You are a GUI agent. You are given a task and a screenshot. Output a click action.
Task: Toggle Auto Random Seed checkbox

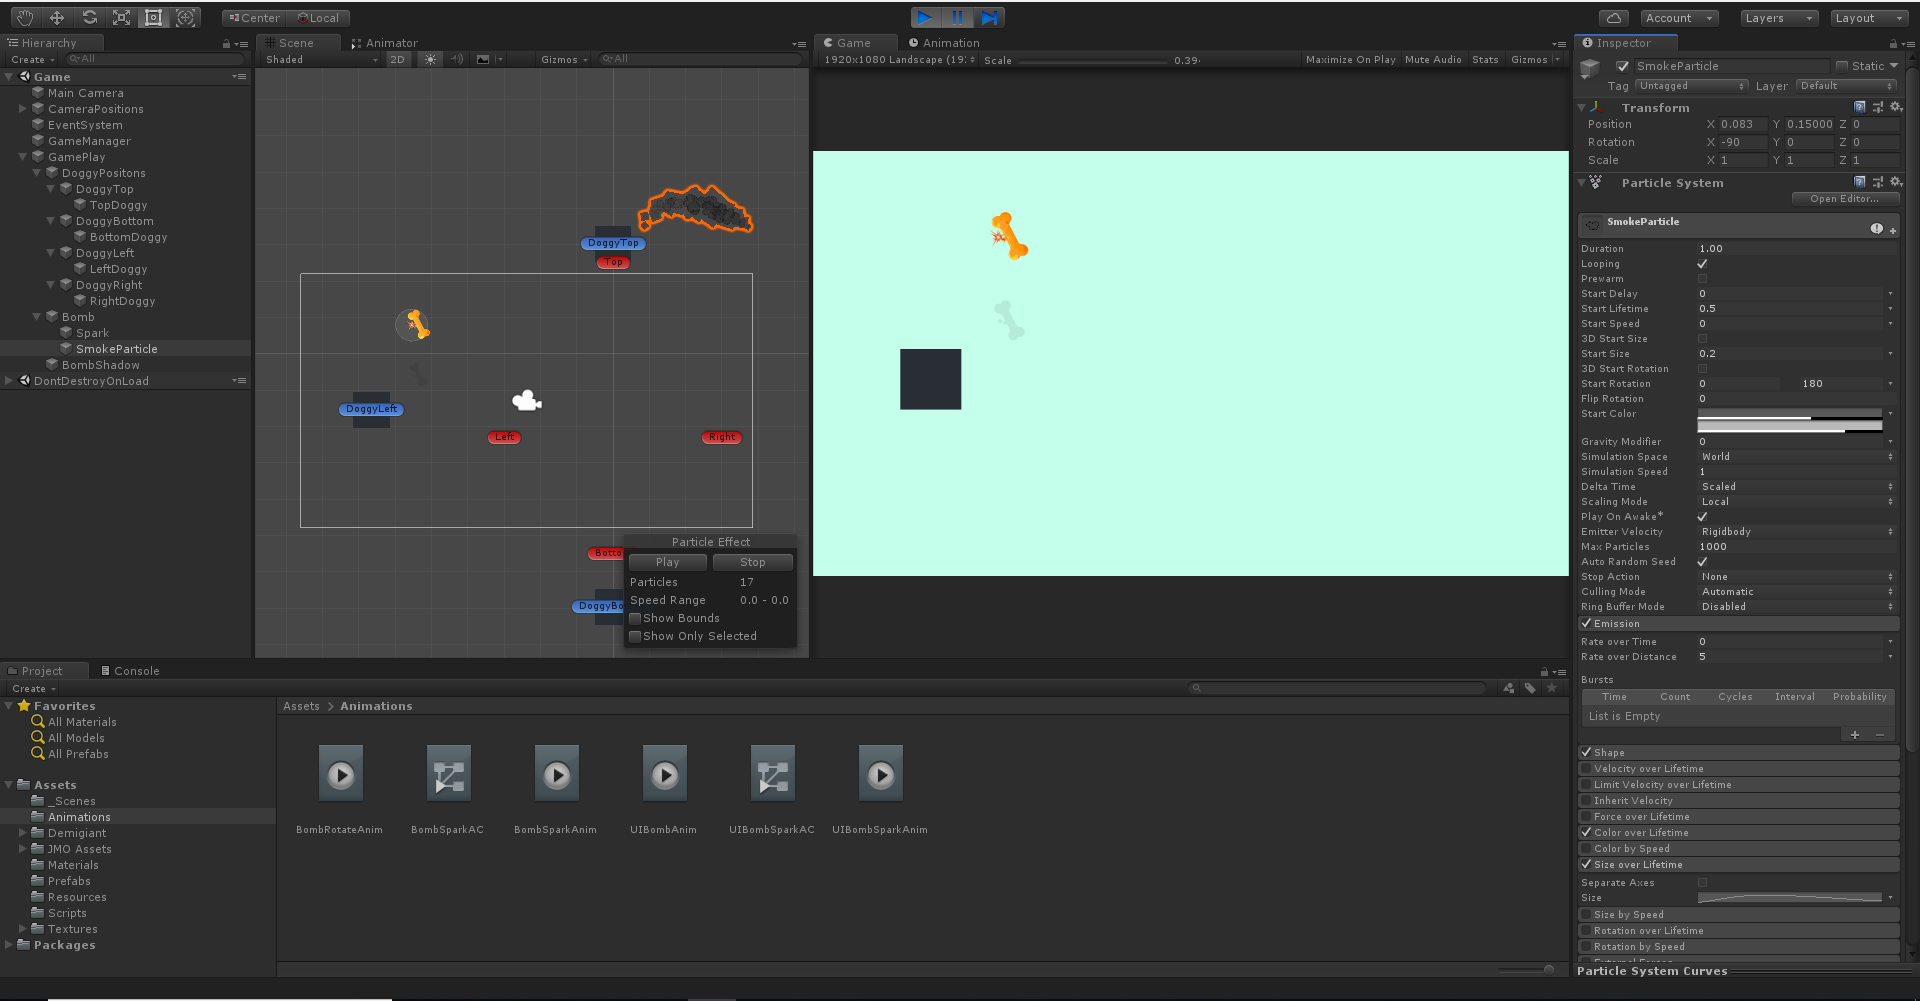[1702, 562]
